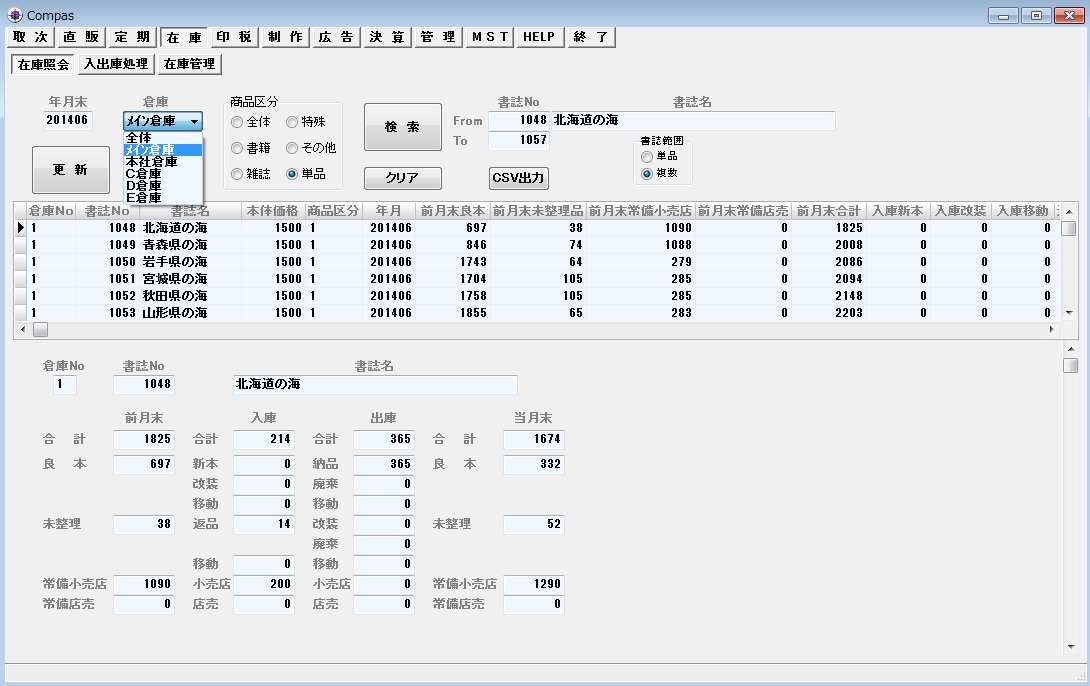This screenshot has width=1090, height=686.
Task: Click the CSV出力 export button
Action: 519,178
